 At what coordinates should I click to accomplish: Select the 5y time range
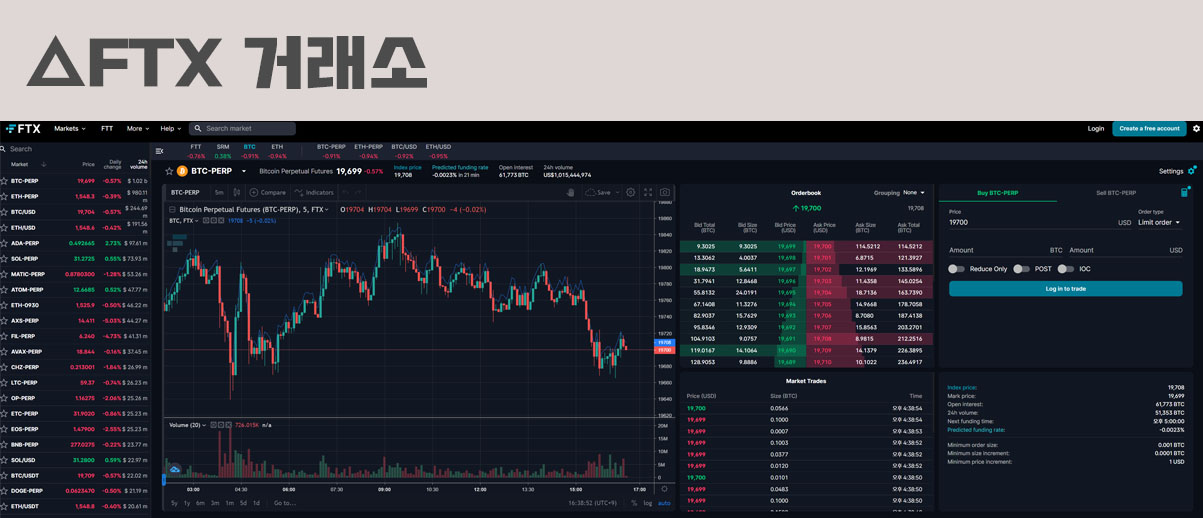click(x=174, y=503)
